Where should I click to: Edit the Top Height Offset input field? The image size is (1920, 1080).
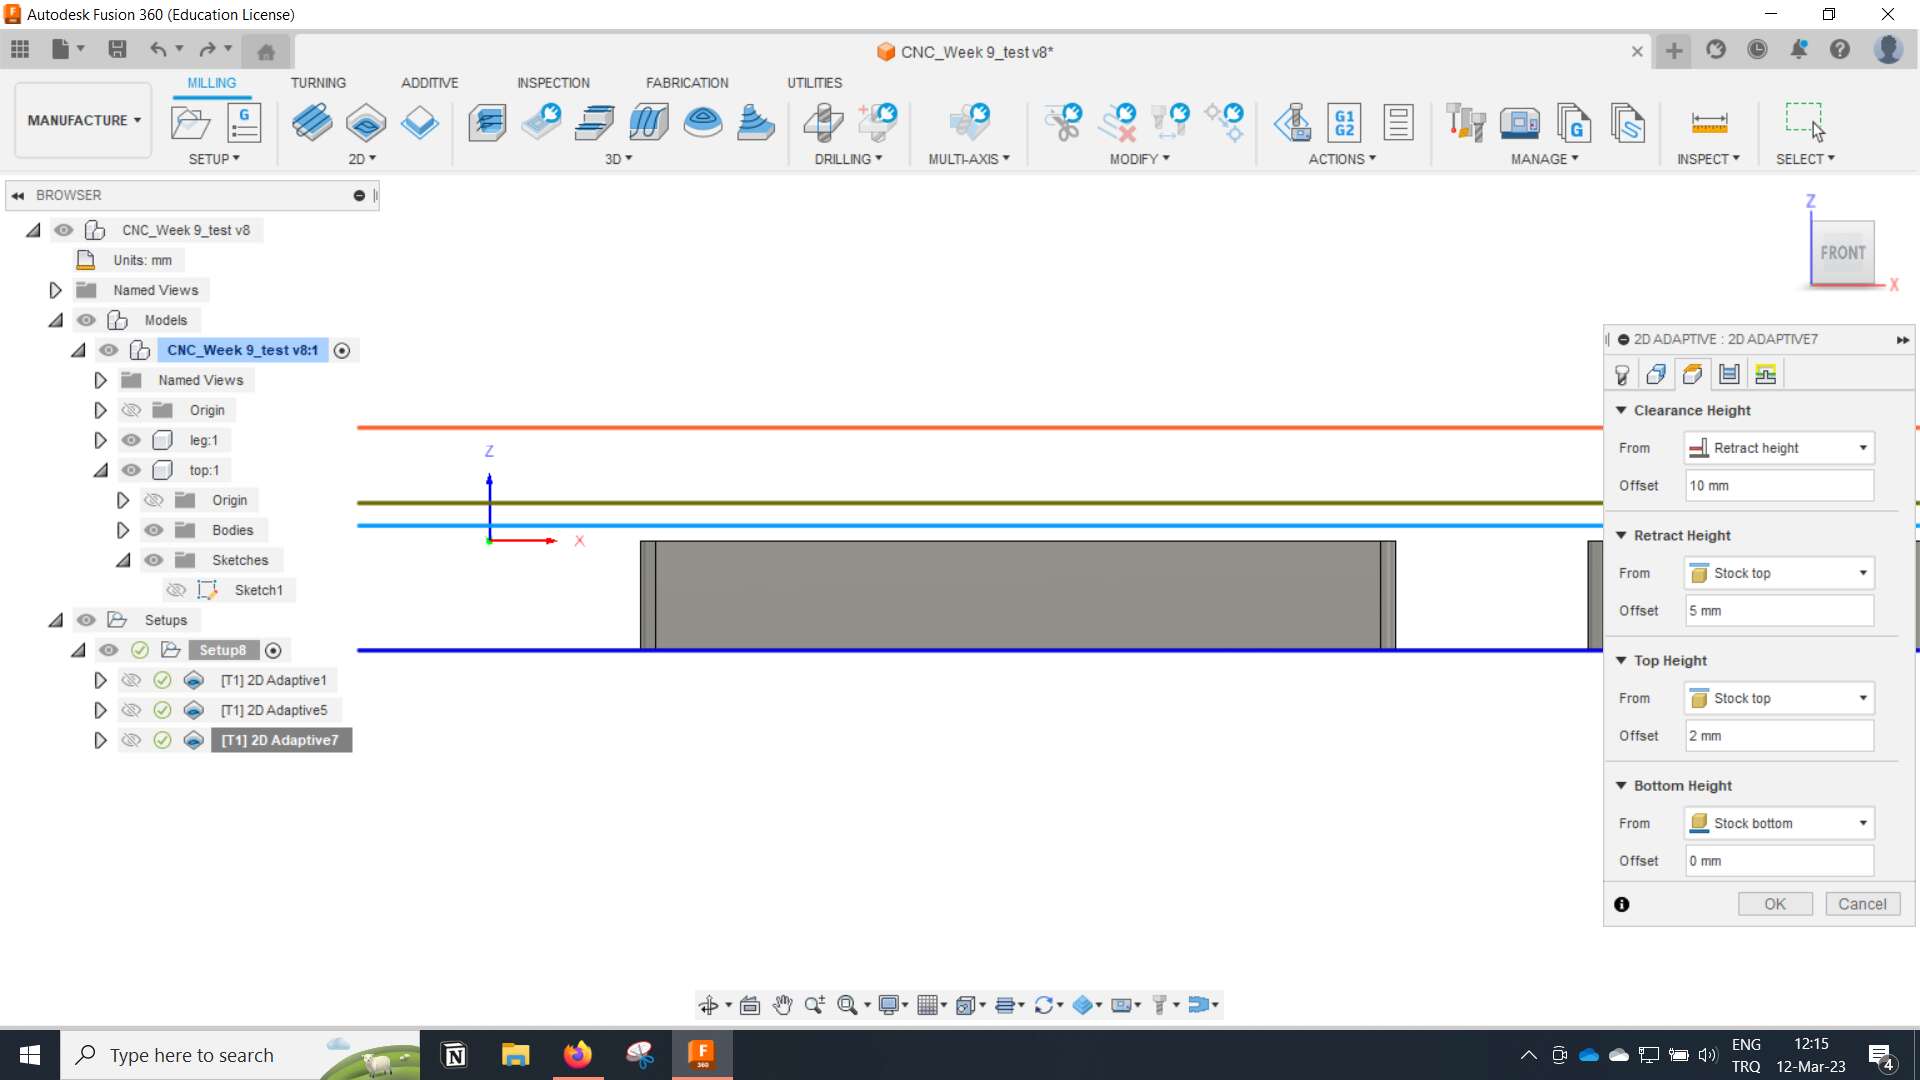1776,735
